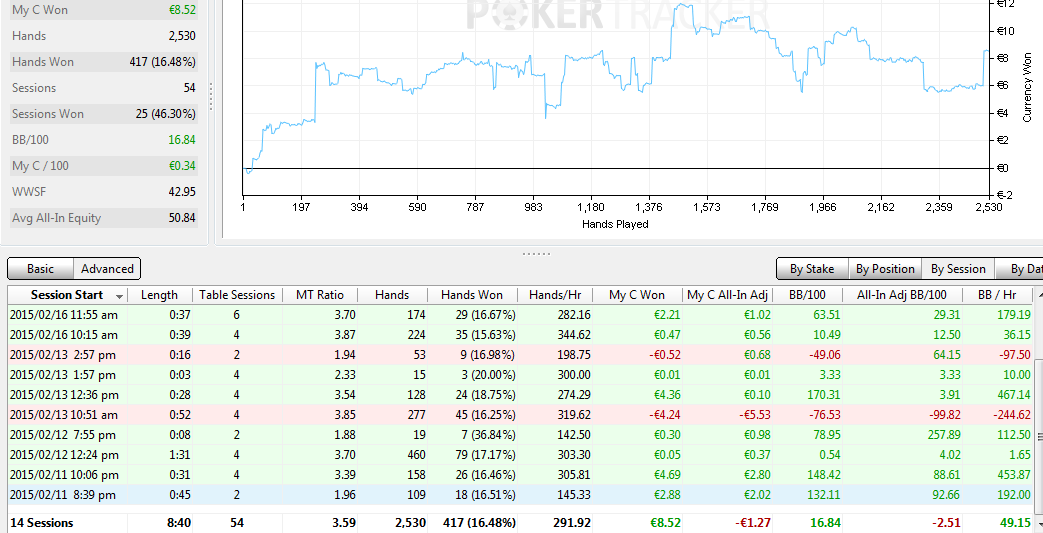Select session 2015/02/11 8:39 pm

tap(520, 494)
